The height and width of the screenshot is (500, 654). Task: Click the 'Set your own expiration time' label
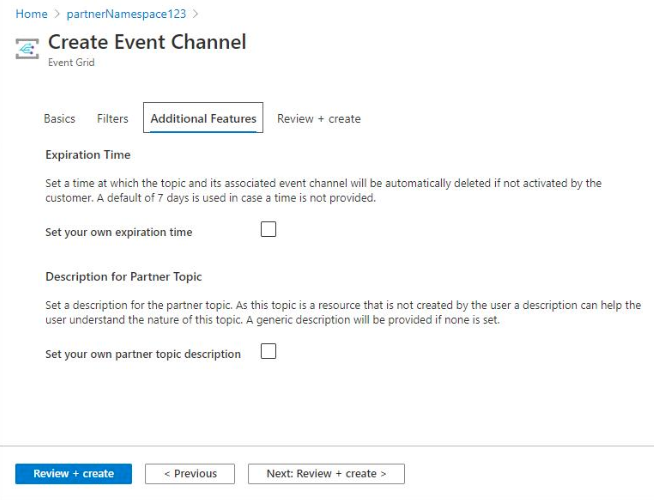click(x=119, y=232)
